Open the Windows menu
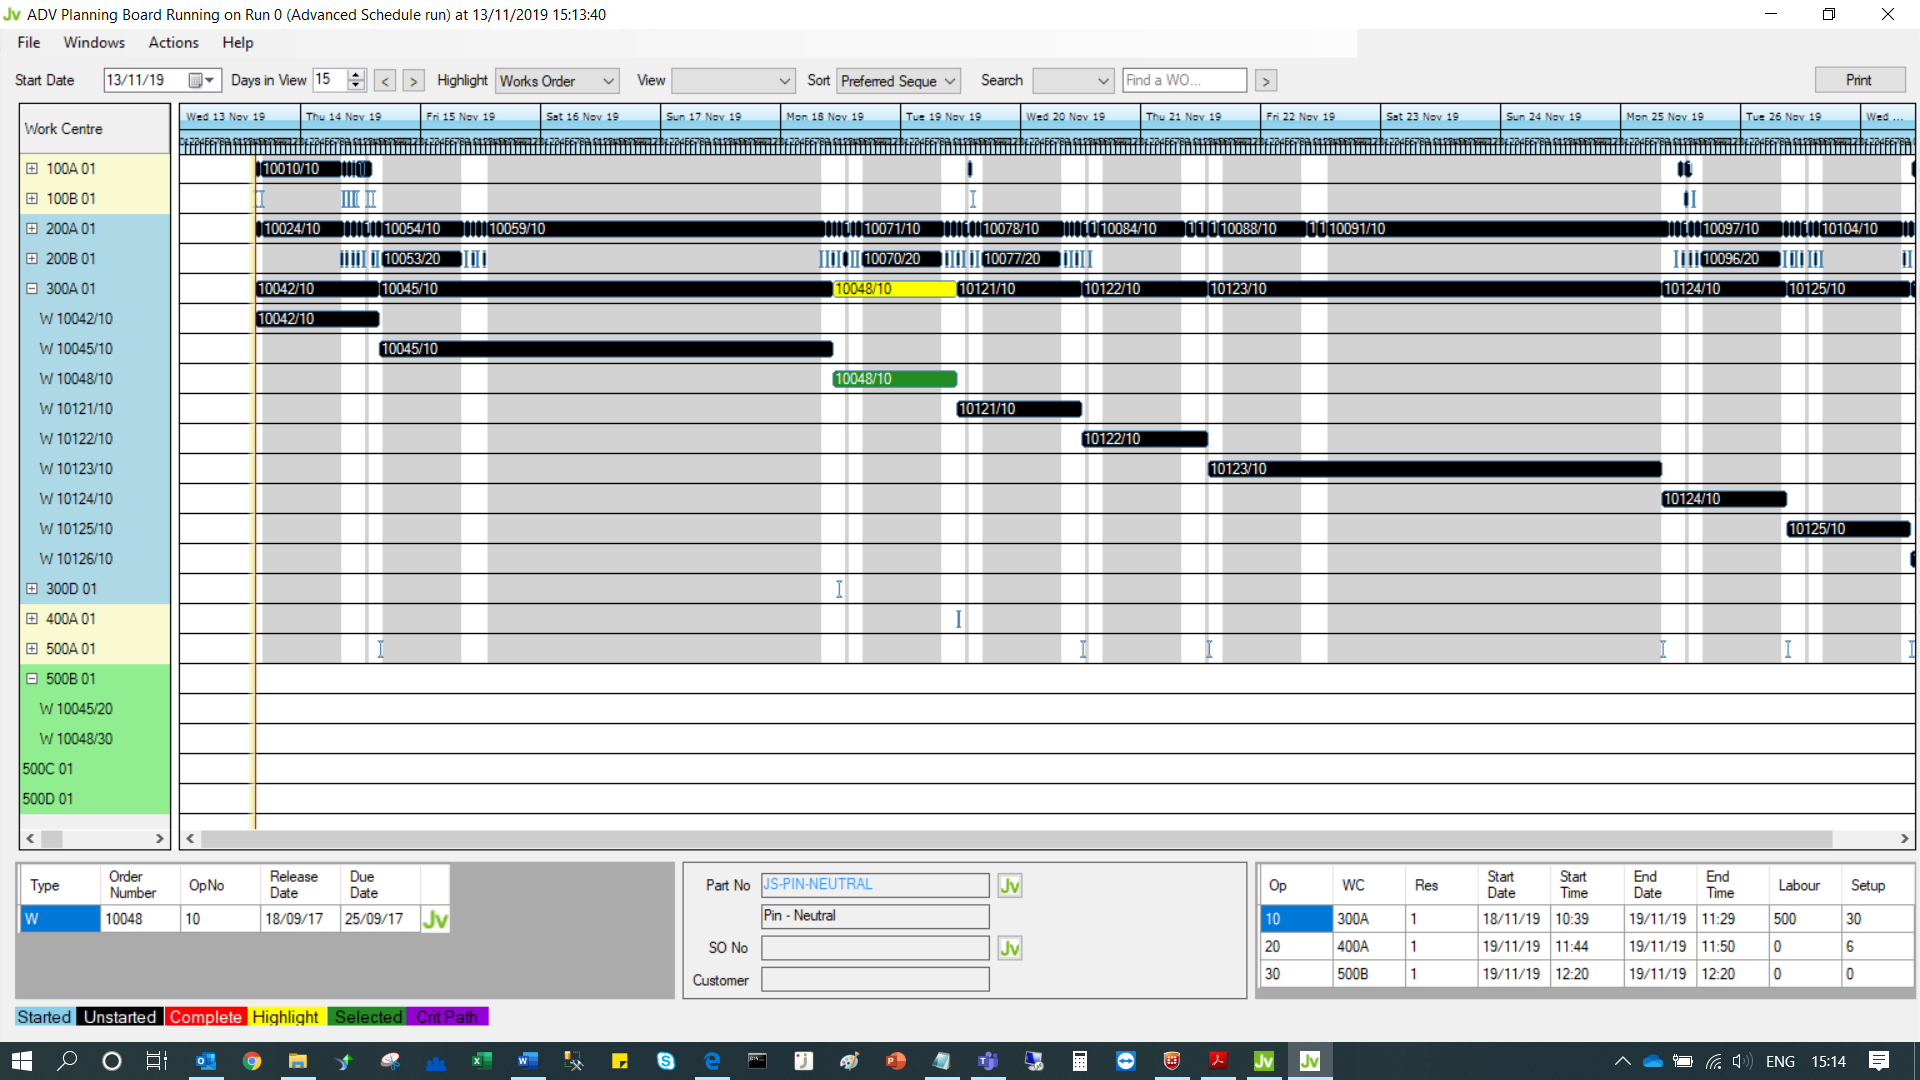 tap(94, 42)
